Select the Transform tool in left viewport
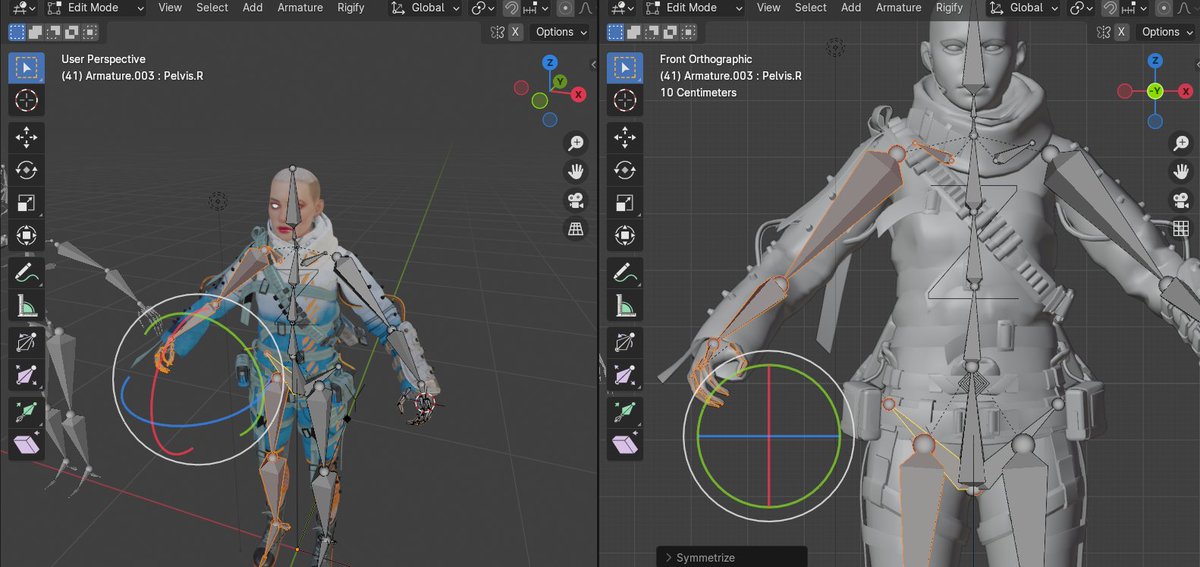The image size is (1200, 567). [26, 236]
